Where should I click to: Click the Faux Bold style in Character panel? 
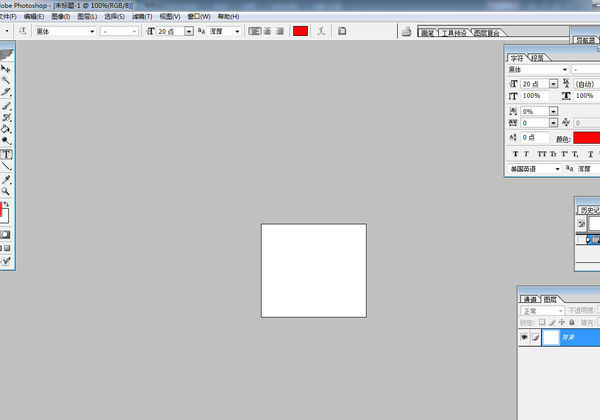516,154
